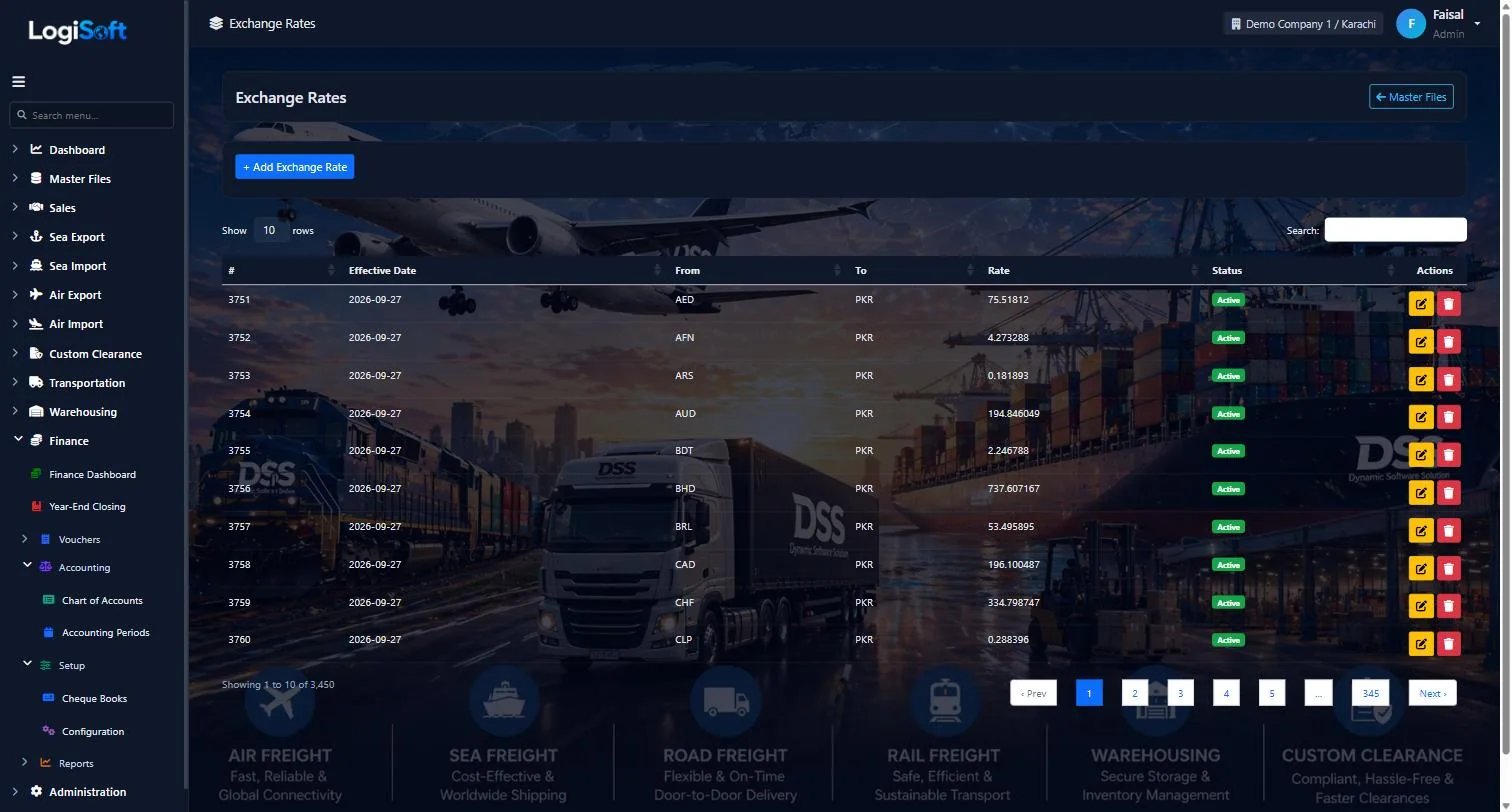The height and width of the screenshot is (812, 1512).
Task: Open the Warehousing menu item
Action: 82,412
